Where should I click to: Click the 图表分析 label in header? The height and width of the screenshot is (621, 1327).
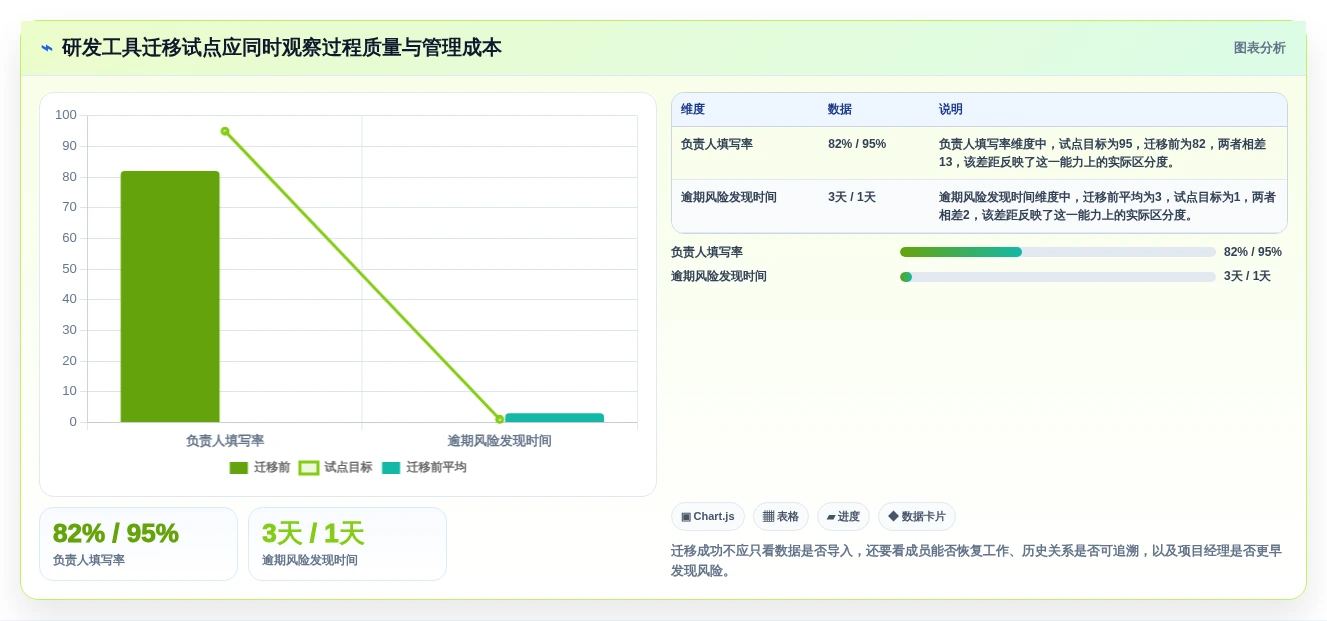[1259, 48]
